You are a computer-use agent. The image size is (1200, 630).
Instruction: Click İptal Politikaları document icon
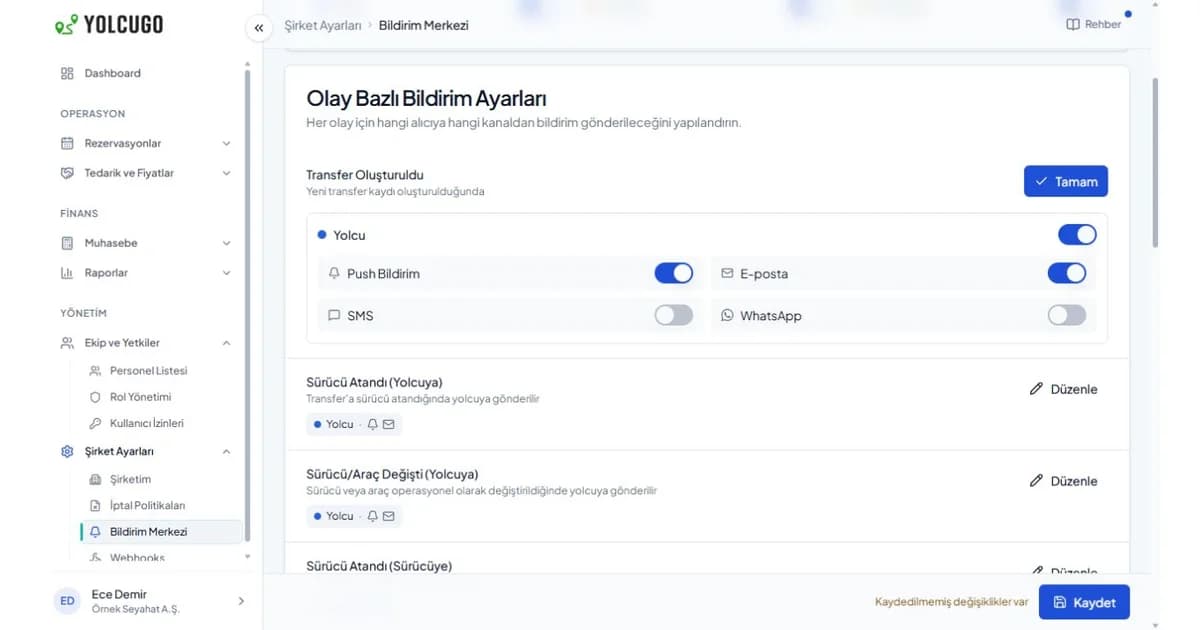(x=96, y=505)
